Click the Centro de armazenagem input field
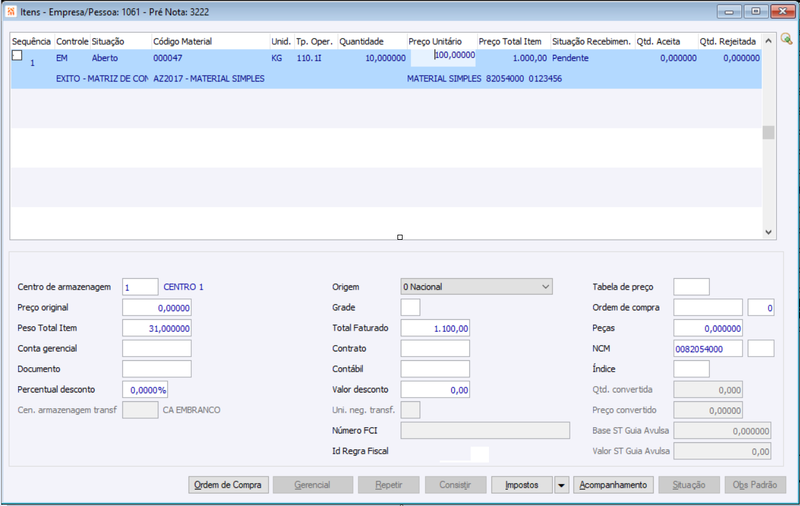 pyautogui.click(x=140, y=287)
